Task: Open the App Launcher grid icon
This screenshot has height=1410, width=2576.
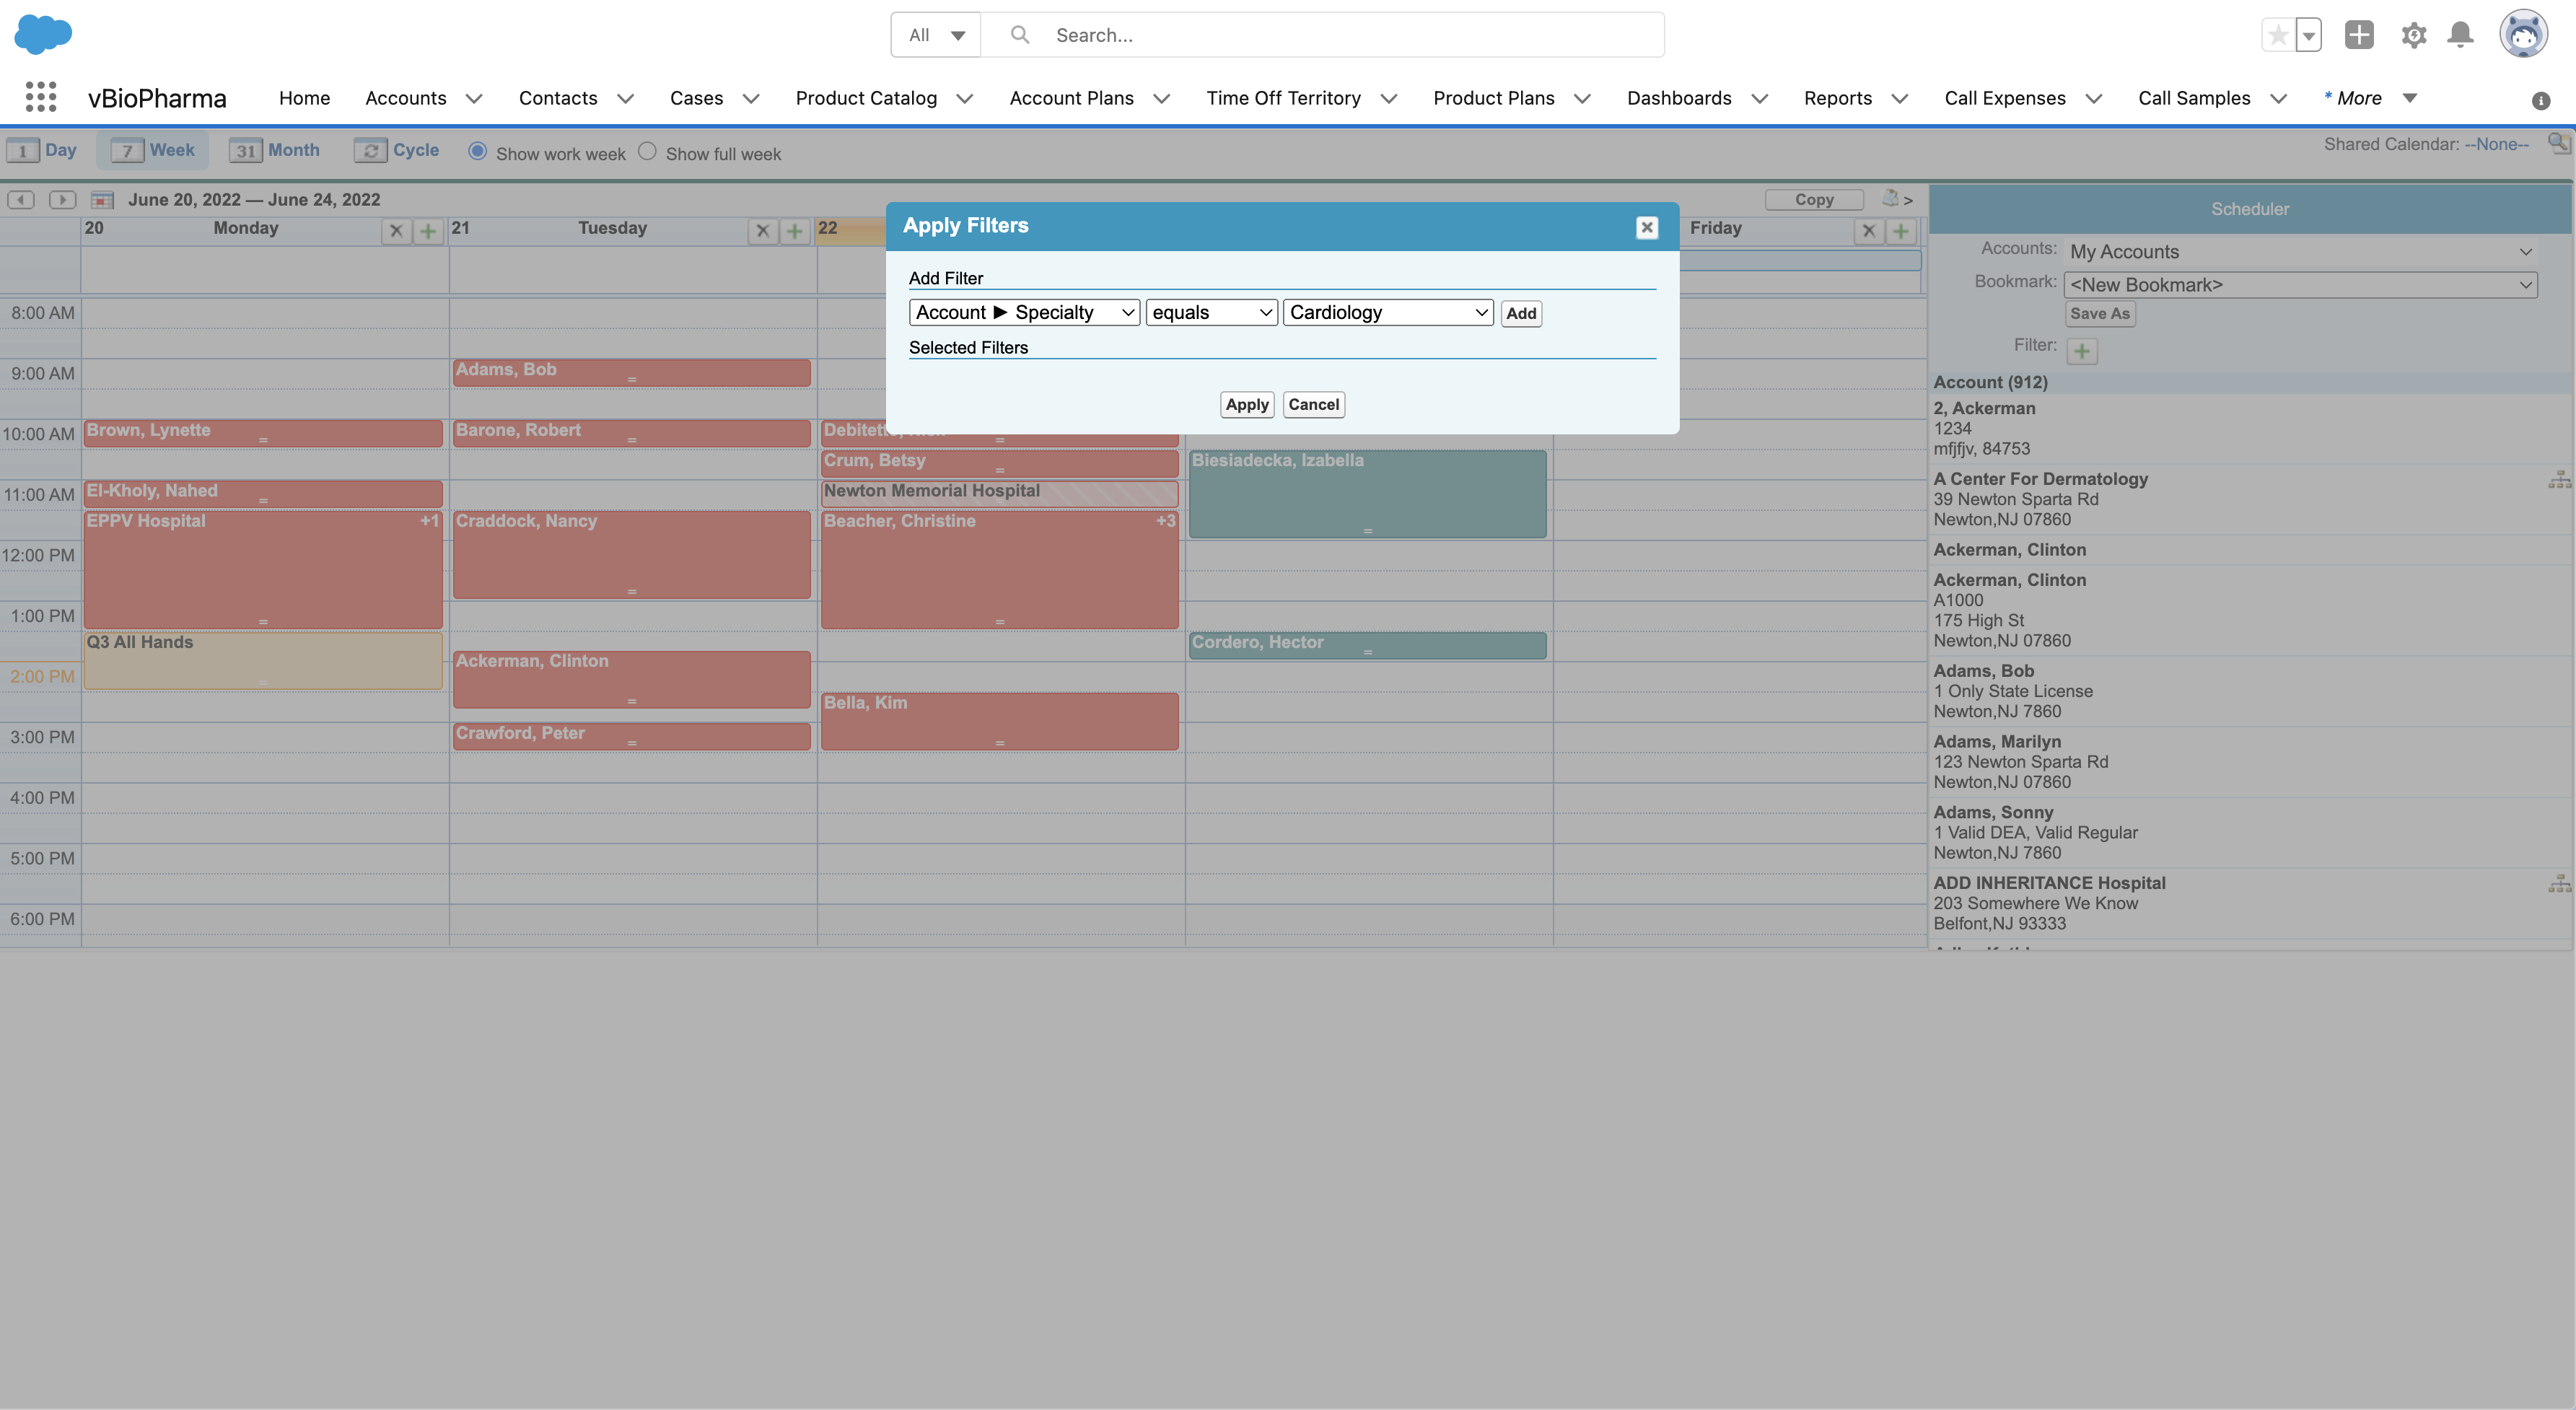Action: pyautogui.click(x=41, y=97)
